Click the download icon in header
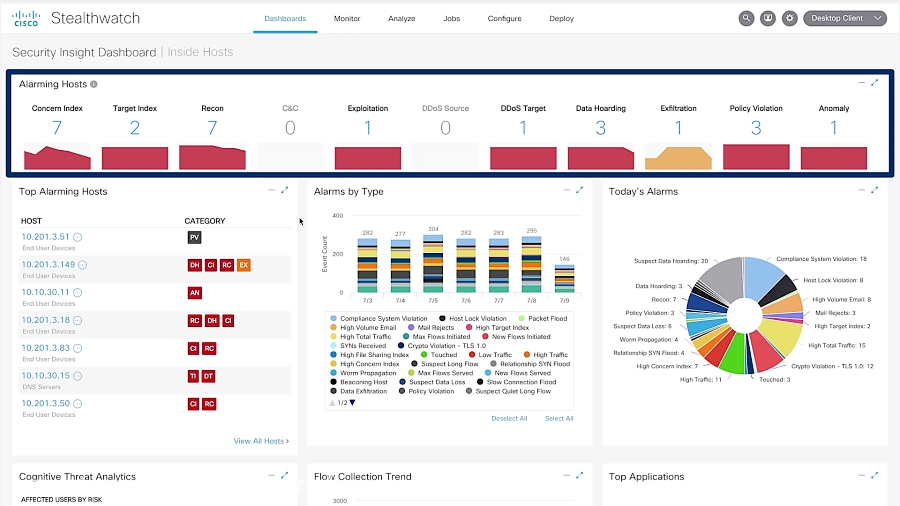Screen dimensions: 900x506 768,18
